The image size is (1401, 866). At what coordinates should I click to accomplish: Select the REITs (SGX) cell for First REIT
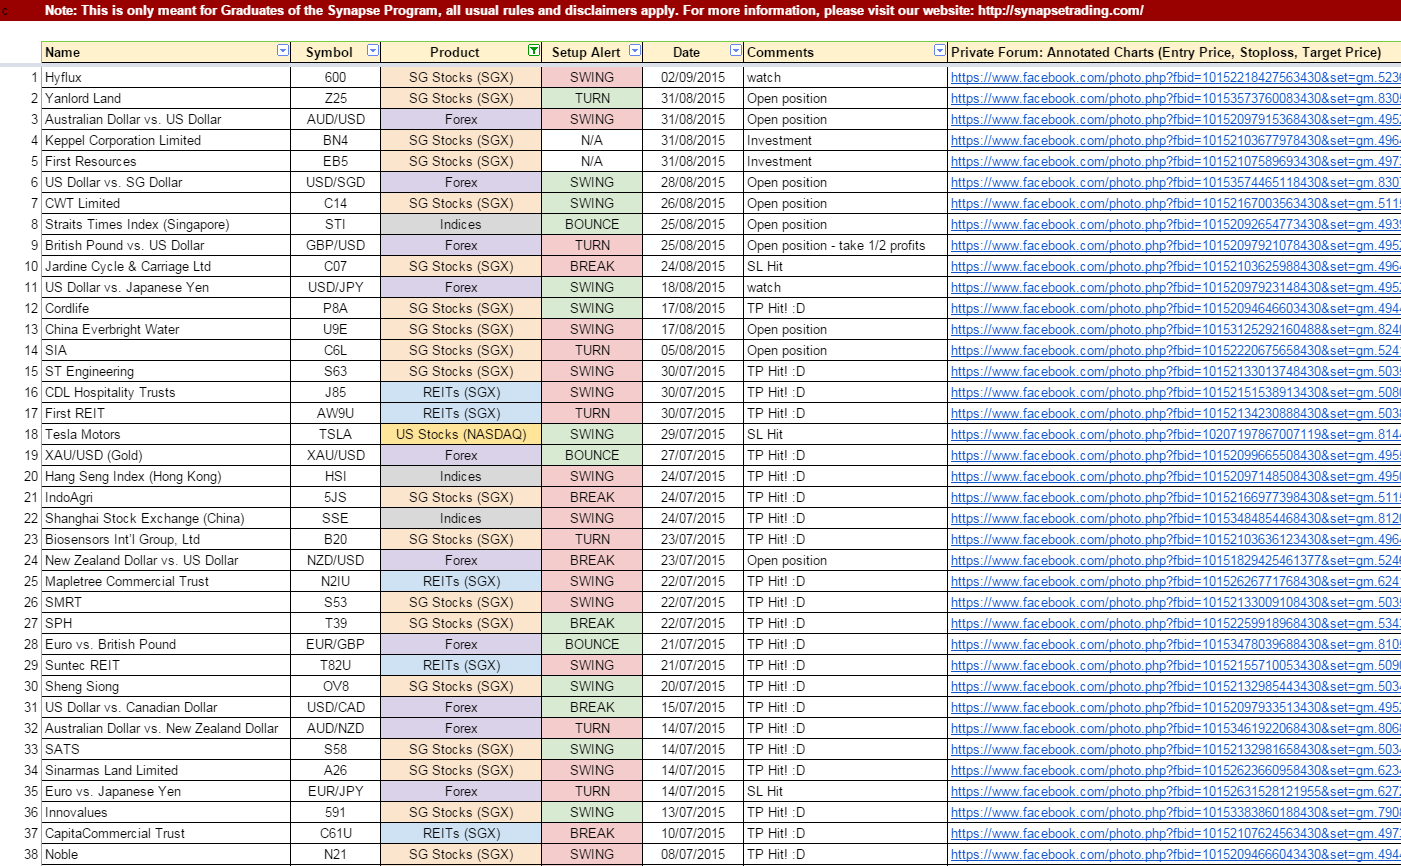coord(461,413)
